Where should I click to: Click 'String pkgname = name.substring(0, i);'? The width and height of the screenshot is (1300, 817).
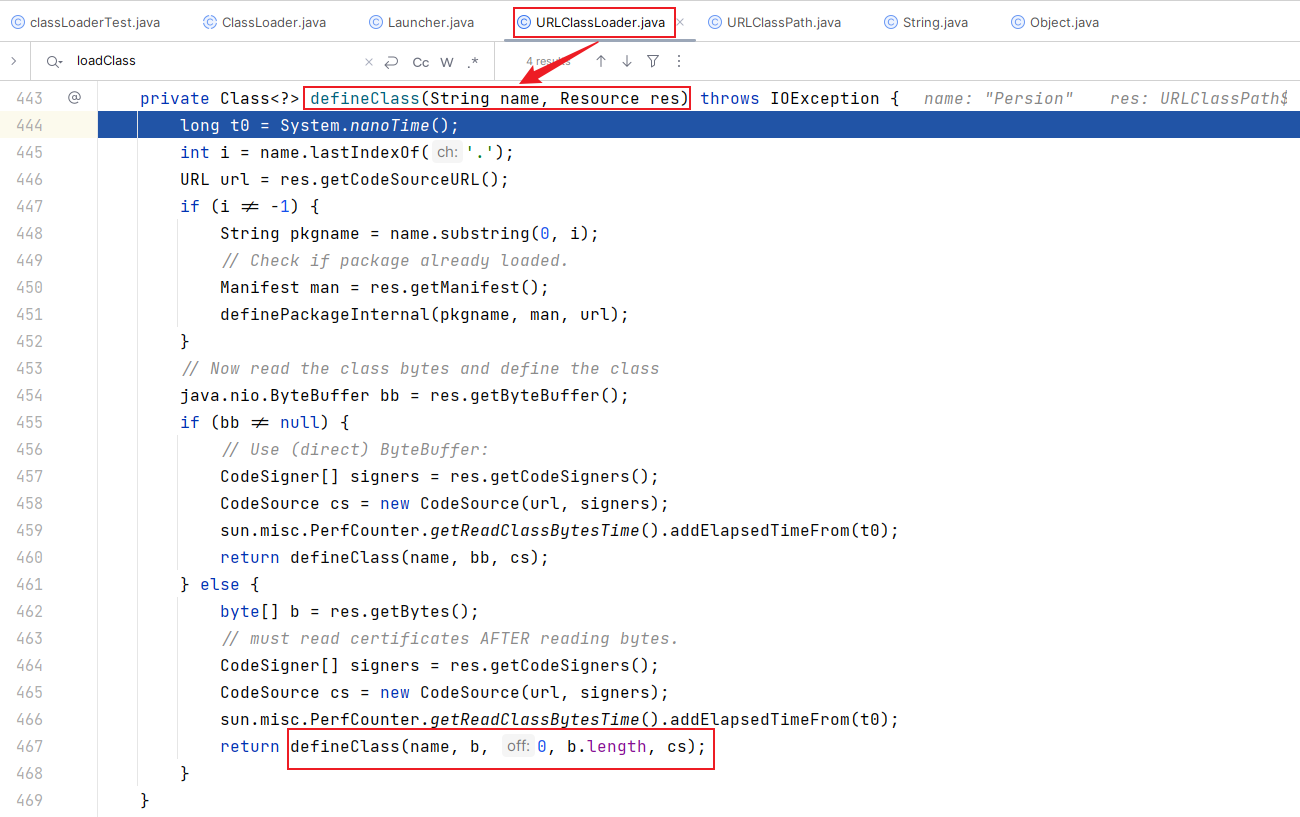click(x=409, y=233)
